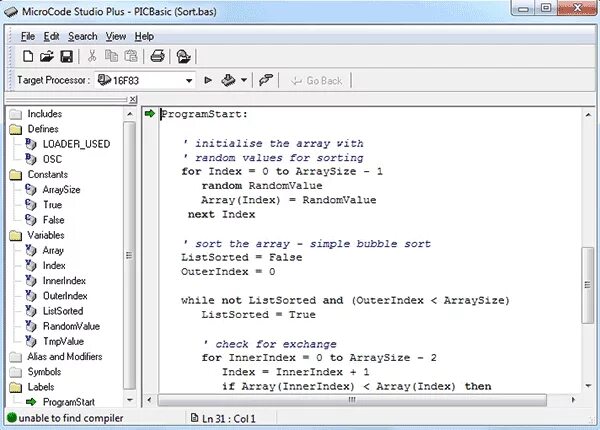This screenshot has width=600, height=430.
Task: Open a file with the folder icon
Action: (x=47, y=57)
